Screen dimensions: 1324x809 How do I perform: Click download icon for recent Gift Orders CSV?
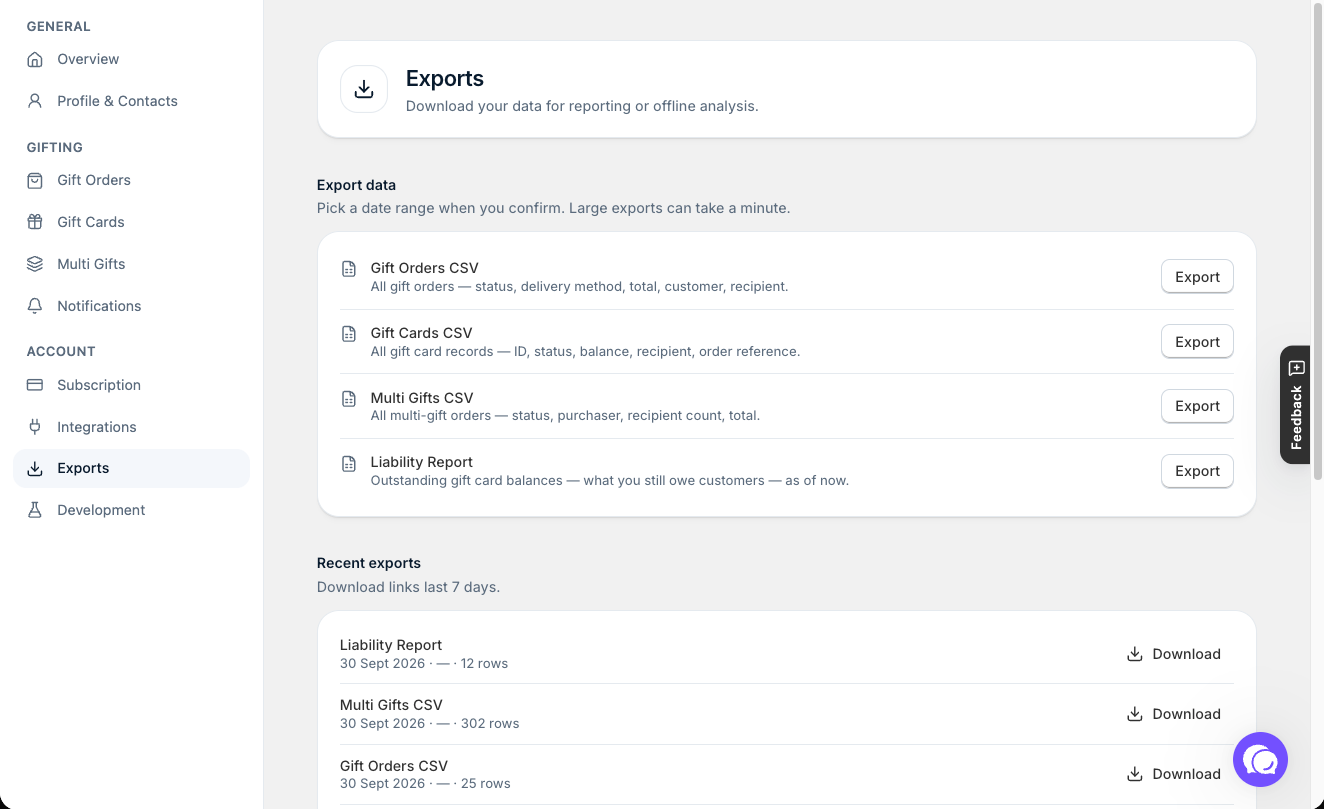coord(1135,774)
